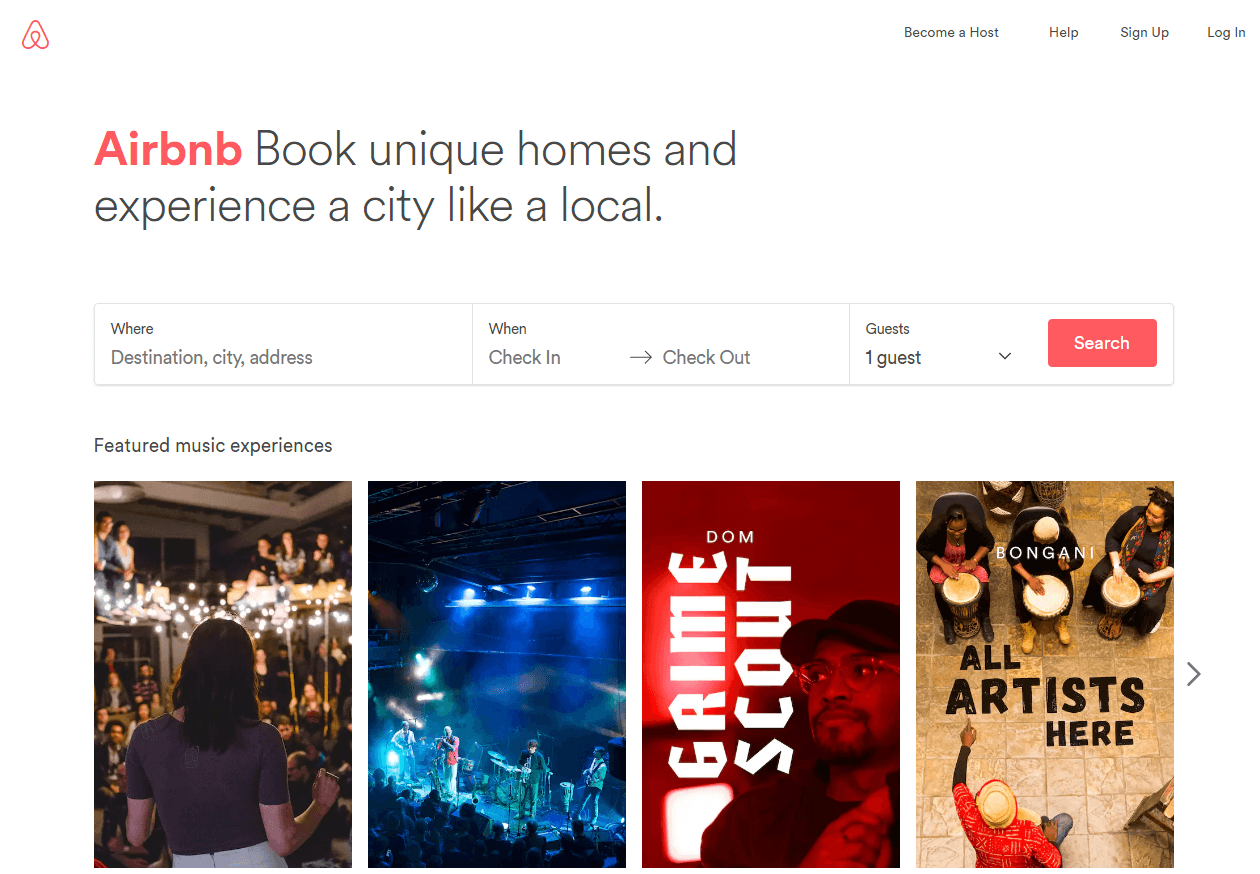Click Log In in the header
This screenshot has height=874, width=1260.
click(1226, 32)
